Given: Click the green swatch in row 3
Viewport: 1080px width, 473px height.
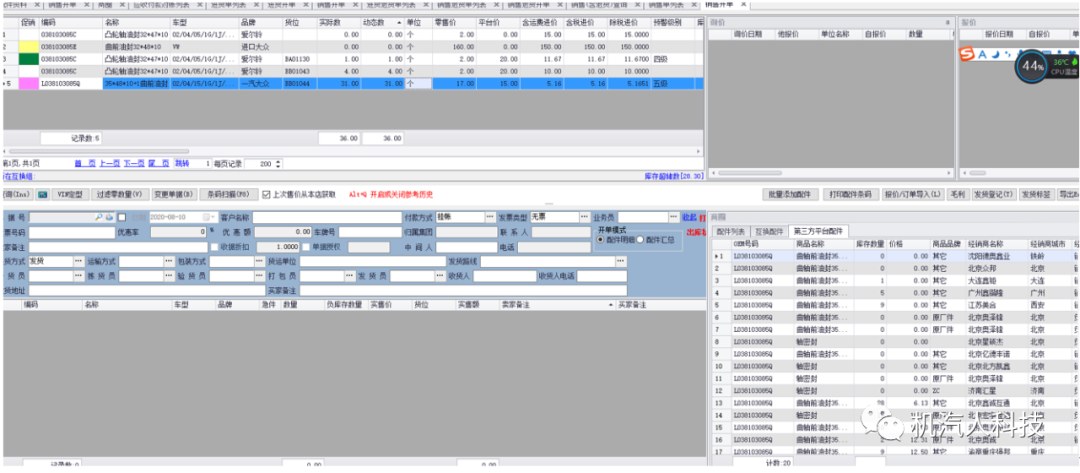Looking at the screenshot, I should click(x=28, y=59).
